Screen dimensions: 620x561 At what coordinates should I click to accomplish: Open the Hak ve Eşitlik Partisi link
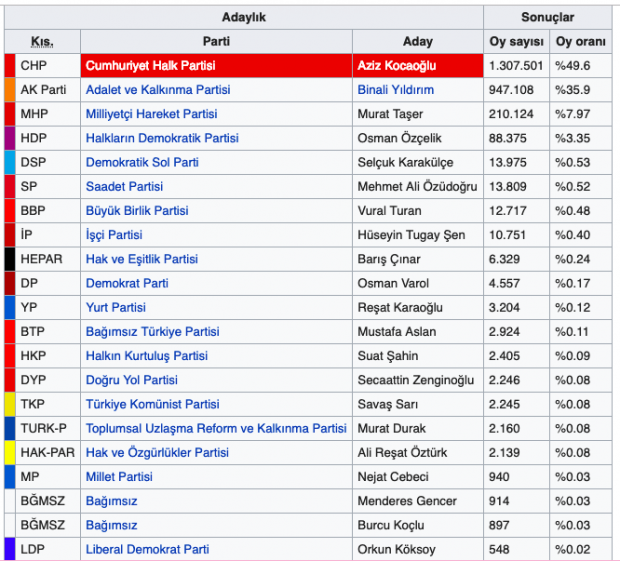coord(142,259)
